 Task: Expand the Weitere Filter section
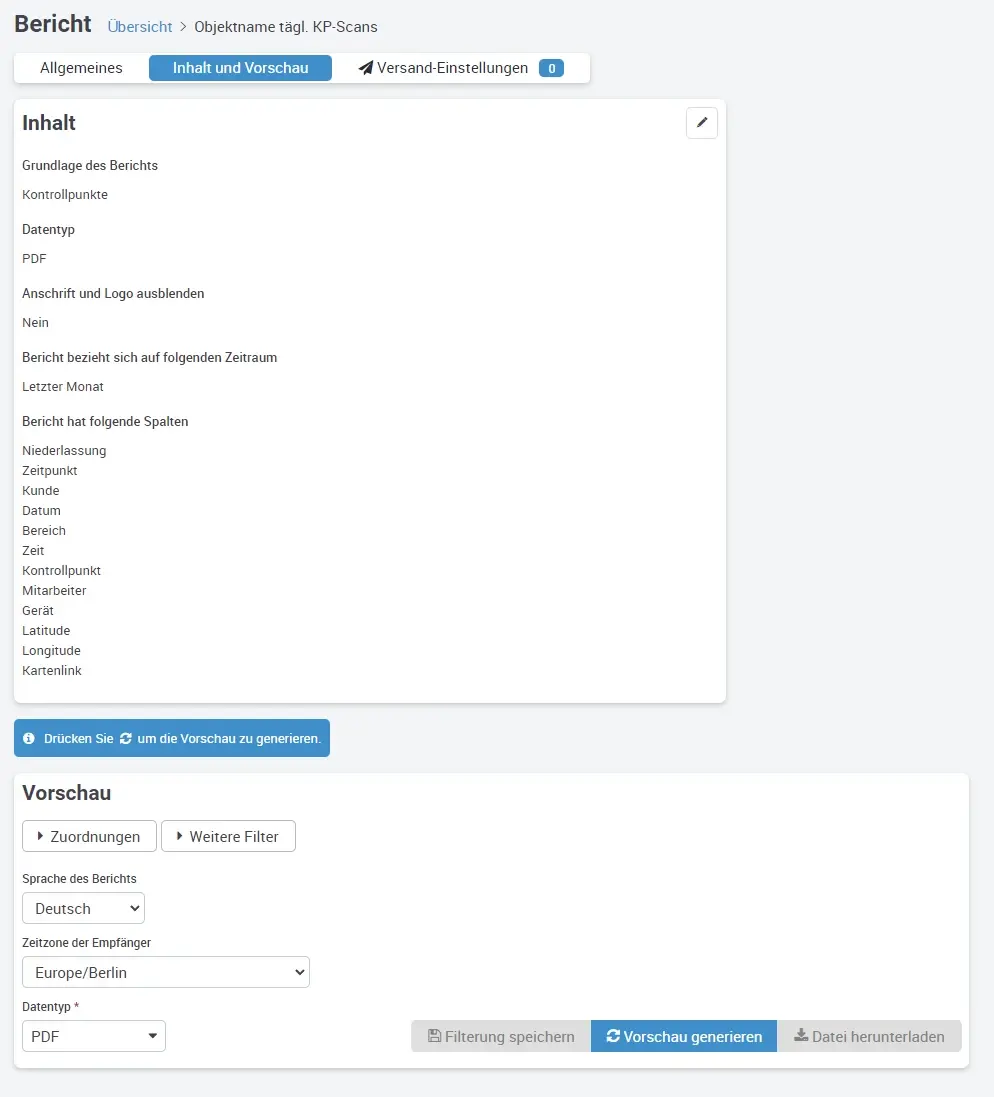click(x=228, y=836)
